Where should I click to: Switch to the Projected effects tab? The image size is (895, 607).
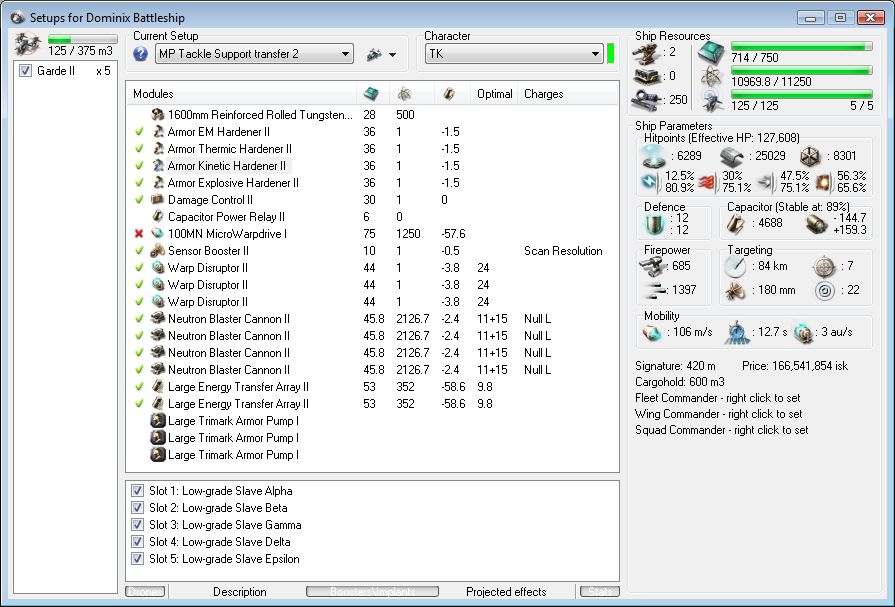(505, 592)
